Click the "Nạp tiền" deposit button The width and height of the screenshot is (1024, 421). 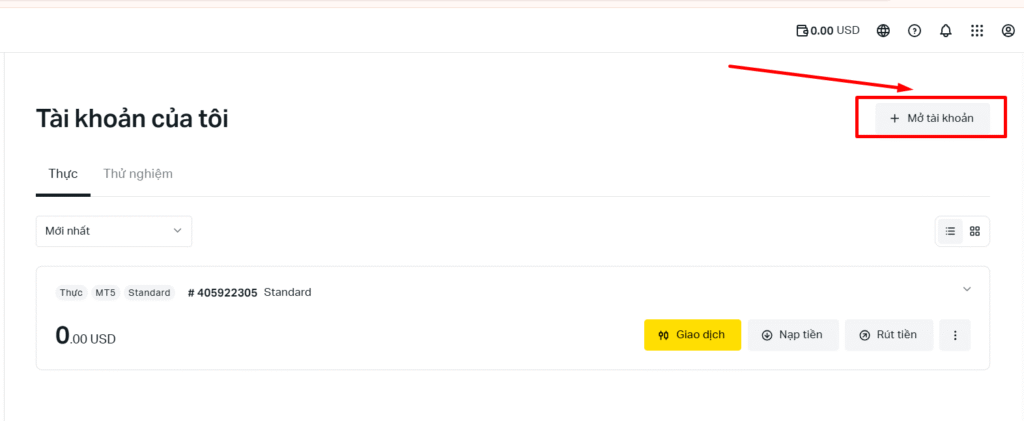pyautogui.click(x=793, y=335)
